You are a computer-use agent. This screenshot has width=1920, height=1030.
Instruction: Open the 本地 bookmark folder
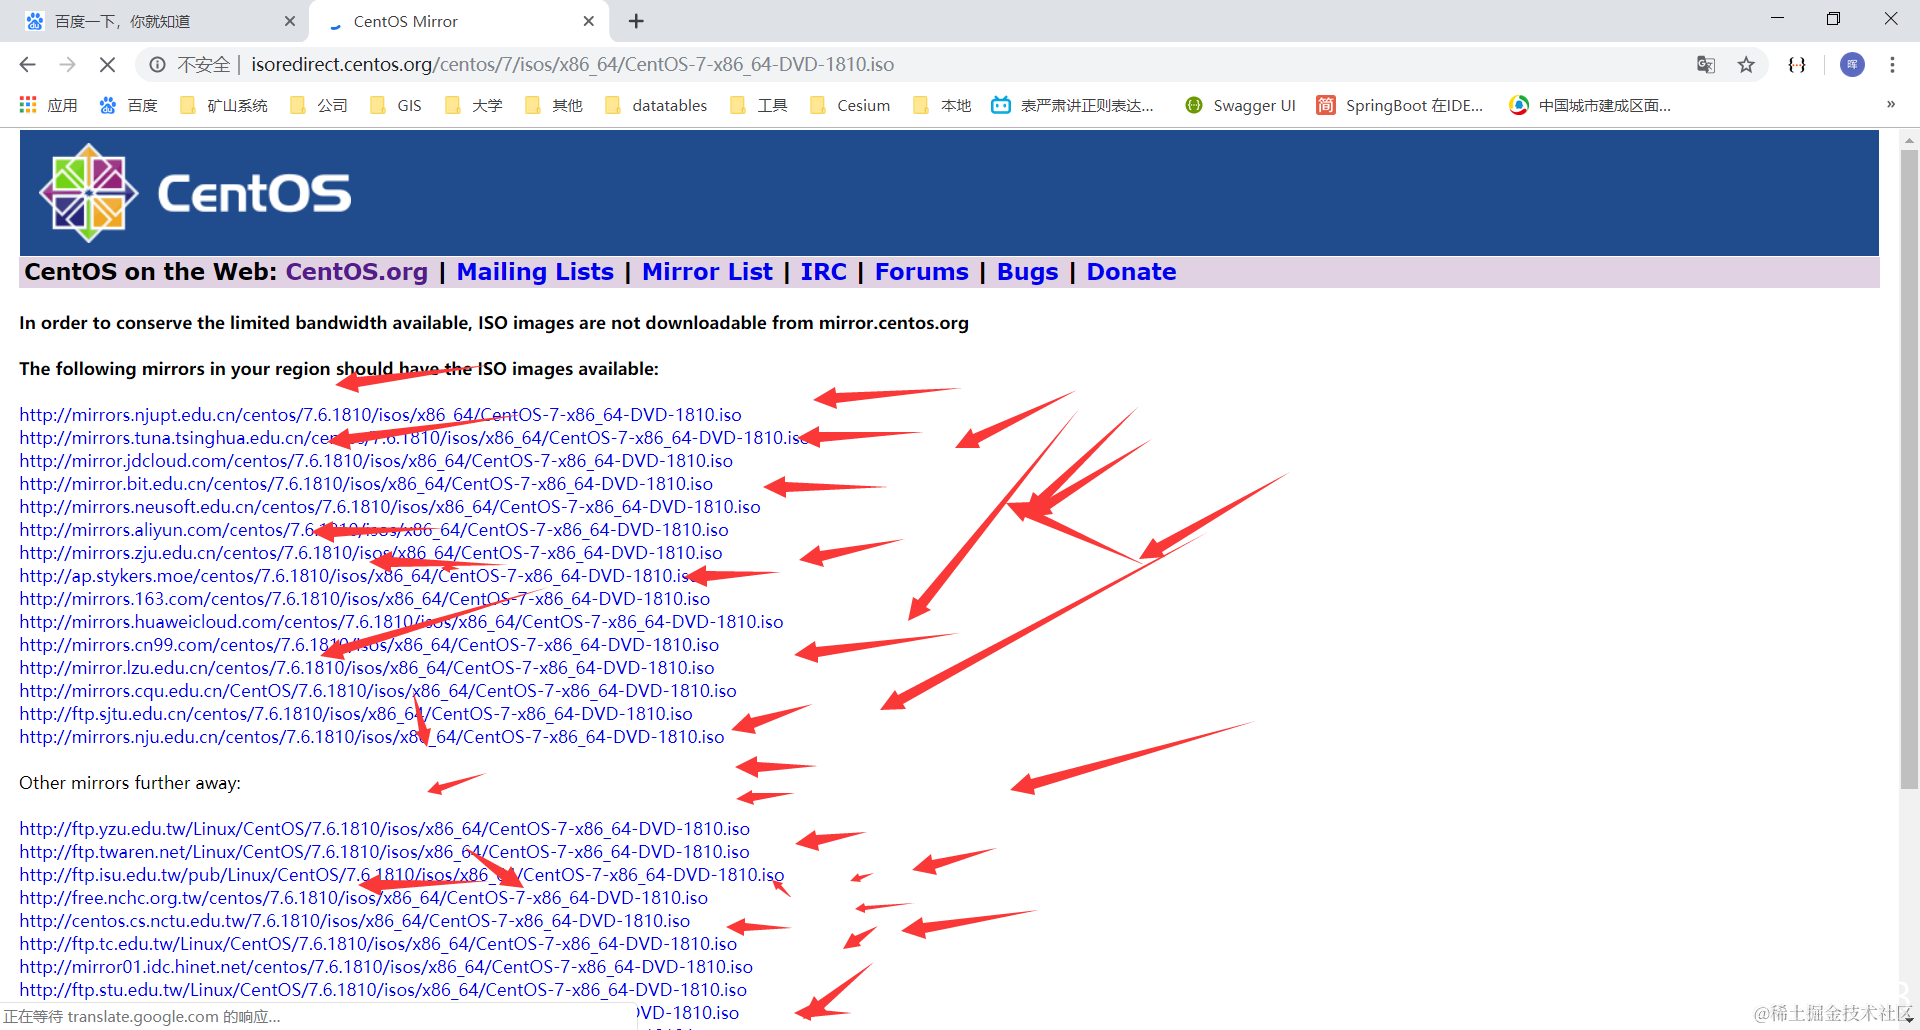point(942,105)
